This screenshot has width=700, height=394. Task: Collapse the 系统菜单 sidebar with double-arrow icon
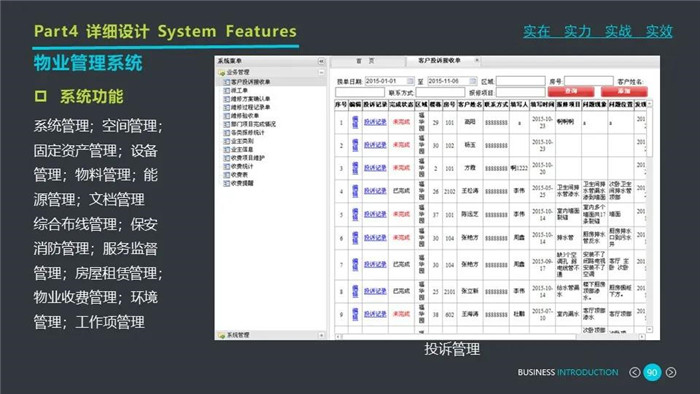[x=321, y=61]
